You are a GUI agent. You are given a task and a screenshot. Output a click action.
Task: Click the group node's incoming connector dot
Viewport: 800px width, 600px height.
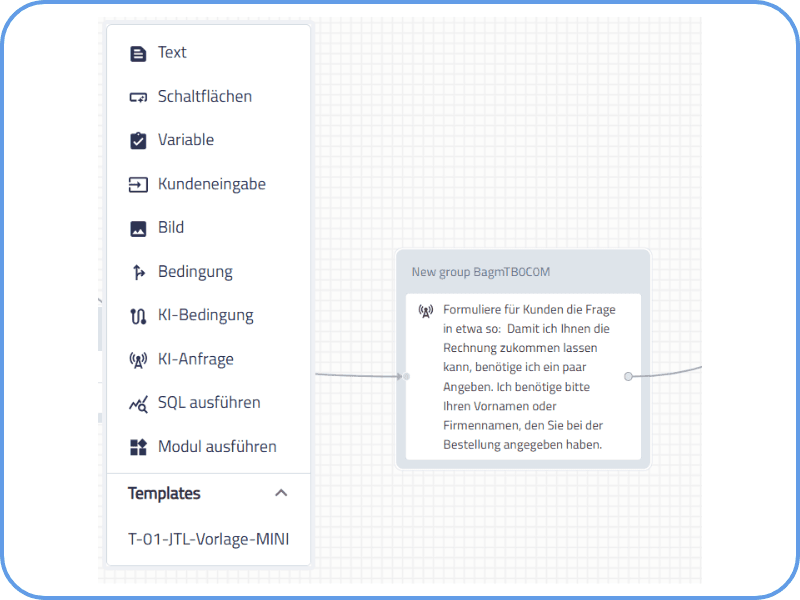pos(406,377)
